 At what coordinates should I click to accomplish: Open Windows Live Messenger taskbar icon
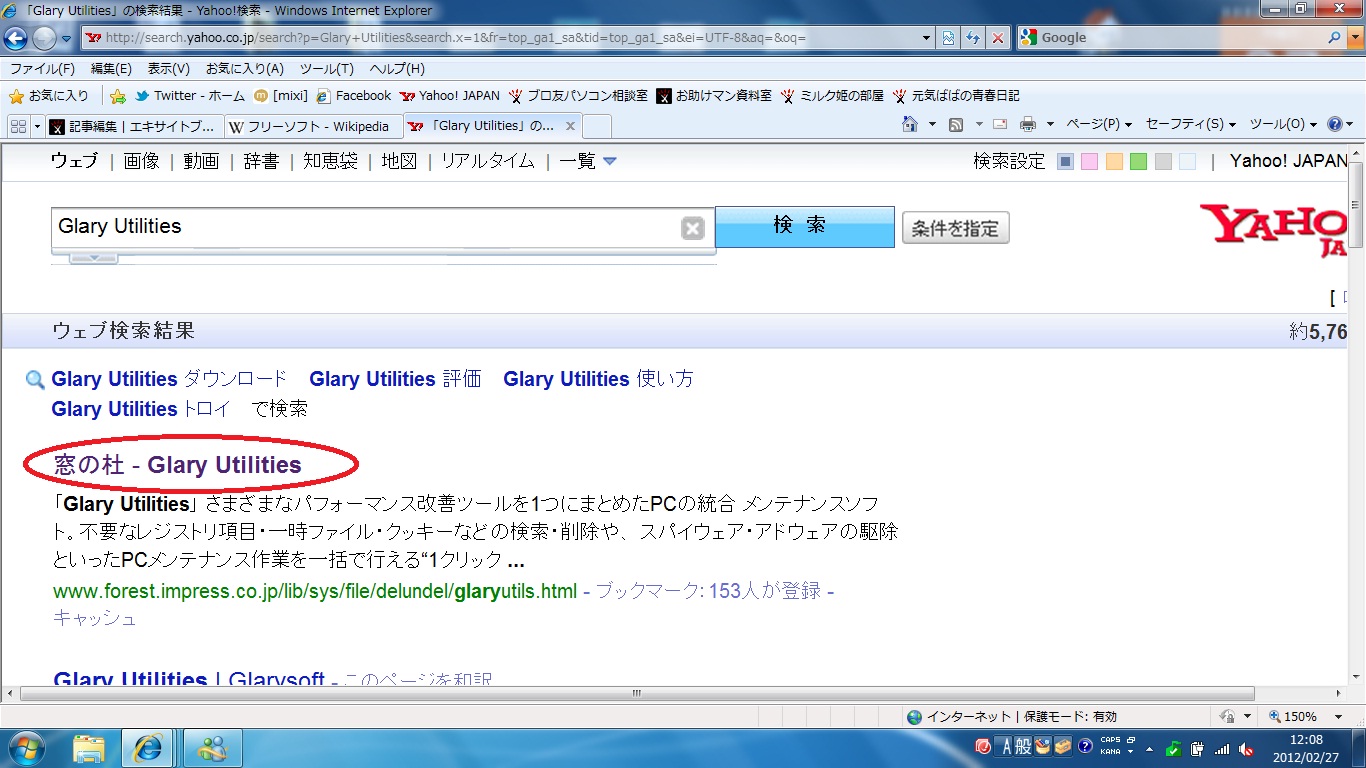(213, 748)
